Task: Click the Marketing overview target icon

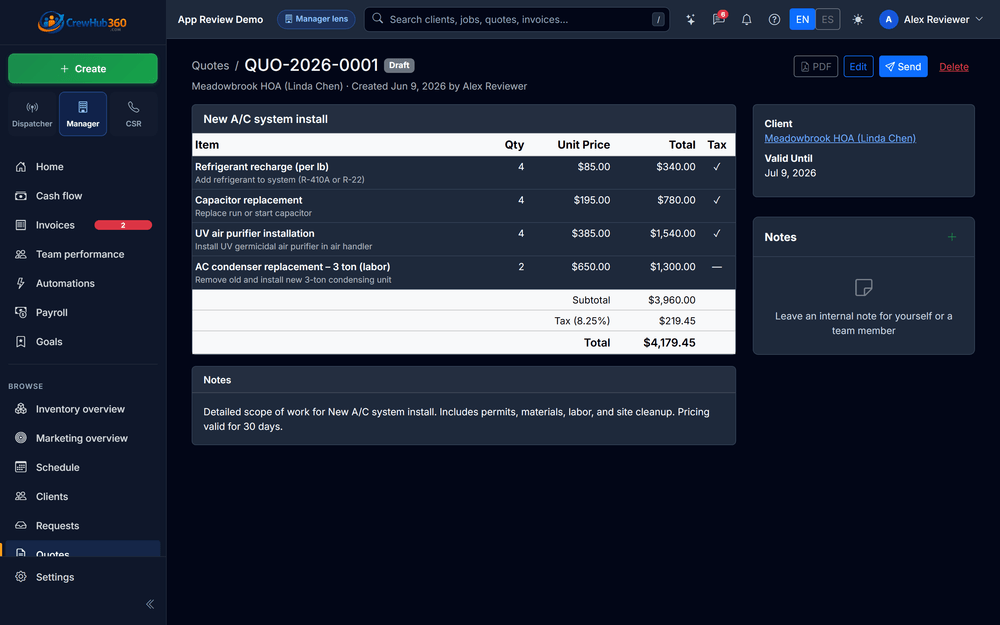Action: tap(21, 438)
